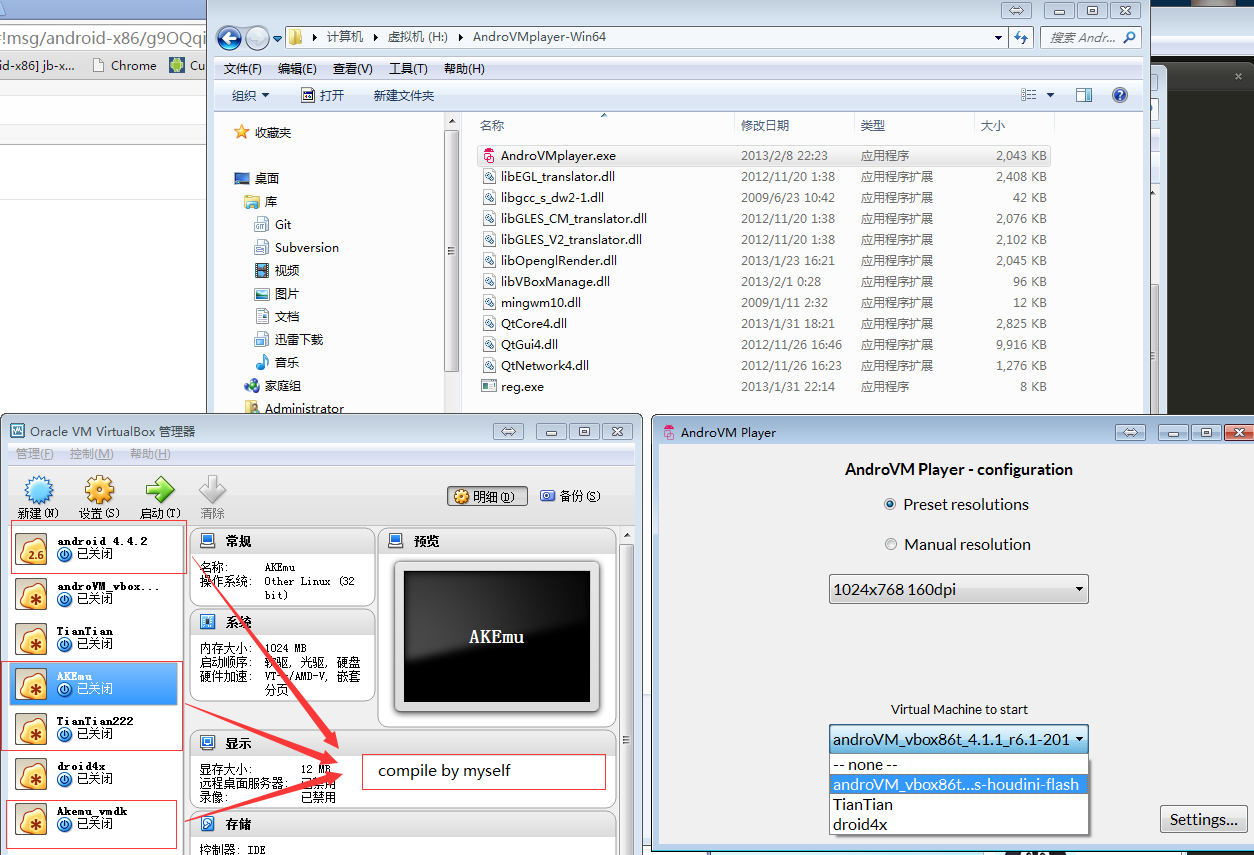Open VirtualBox Manage (管理) menu
This screenshot has width=1254, height=855.
(x=35, y=454)
